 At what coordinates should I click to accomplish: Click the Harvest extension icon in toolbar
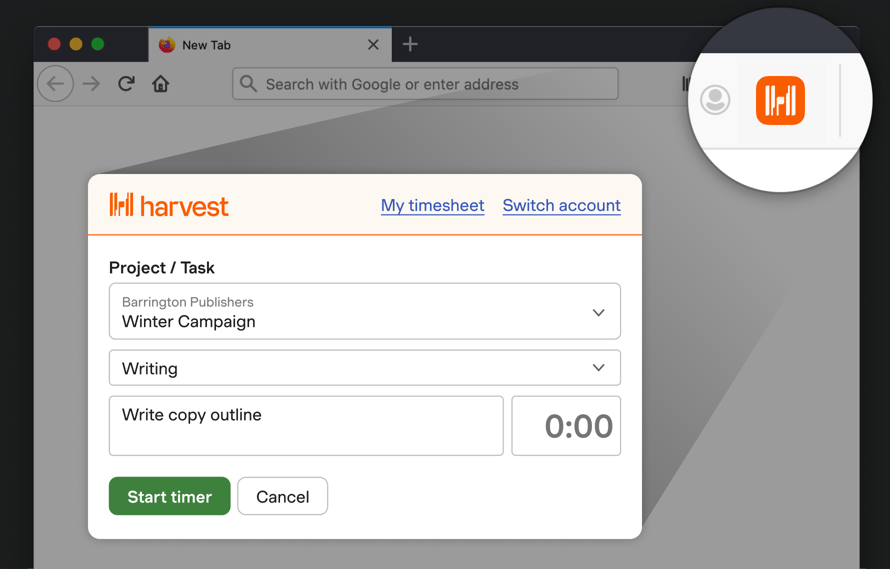click(x=780, y=101)
